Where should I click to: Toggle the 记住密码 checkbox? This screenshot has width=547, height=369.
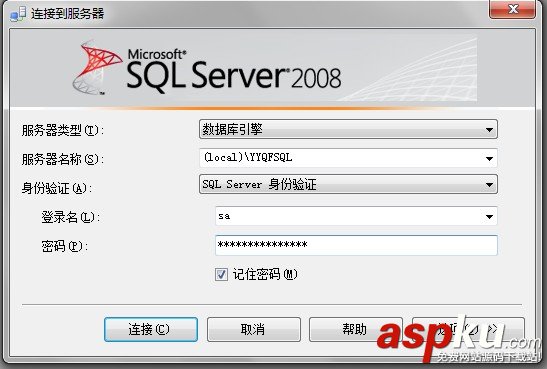pos(221,274)
